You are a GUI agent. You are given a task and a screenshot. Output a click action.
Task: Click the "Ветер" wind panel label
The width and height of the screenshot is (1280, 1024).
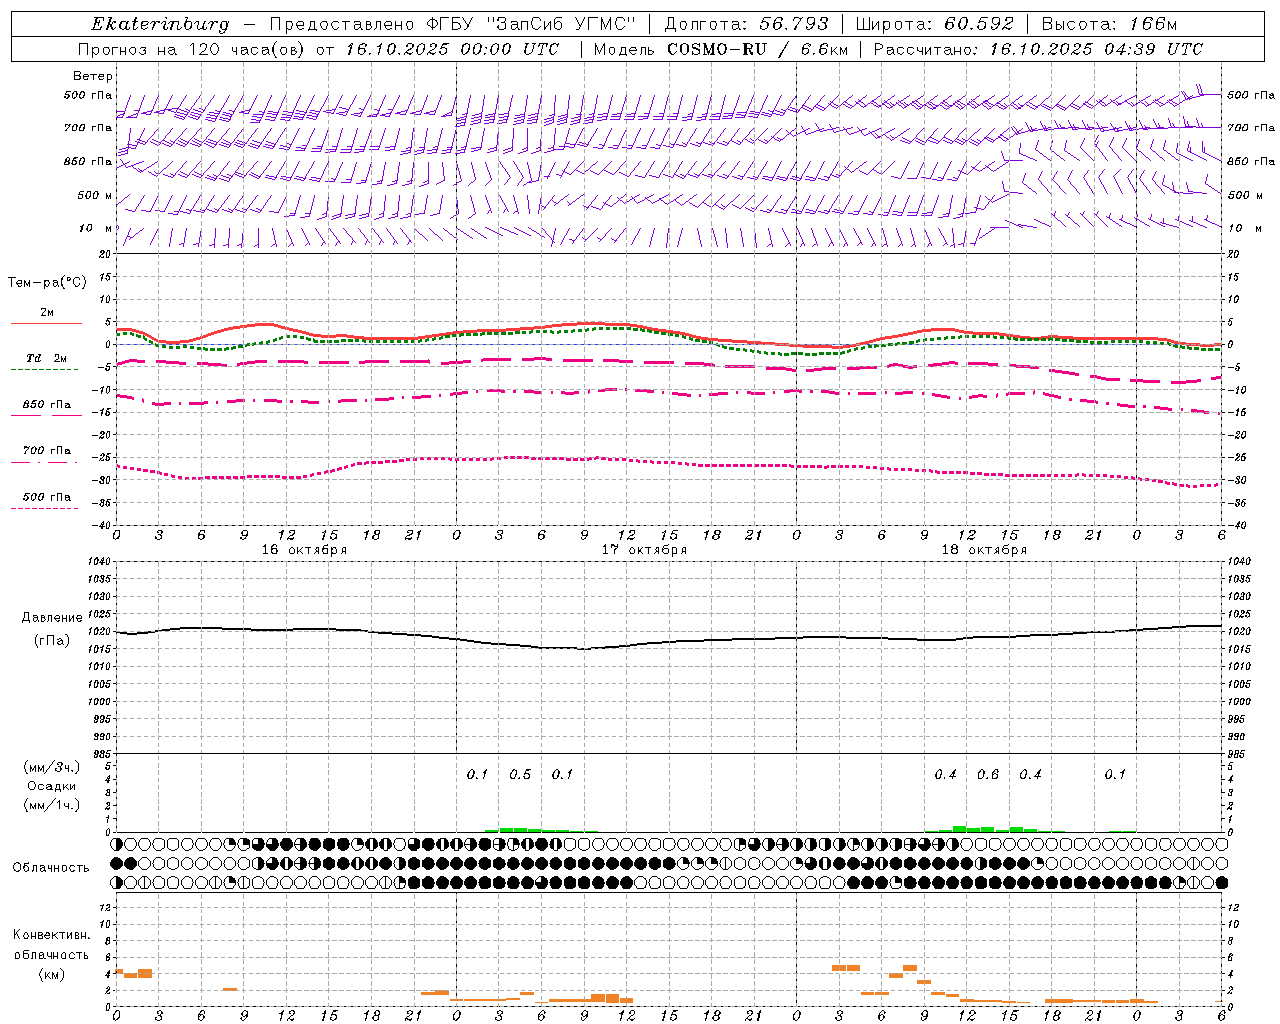tap(93, 76)
